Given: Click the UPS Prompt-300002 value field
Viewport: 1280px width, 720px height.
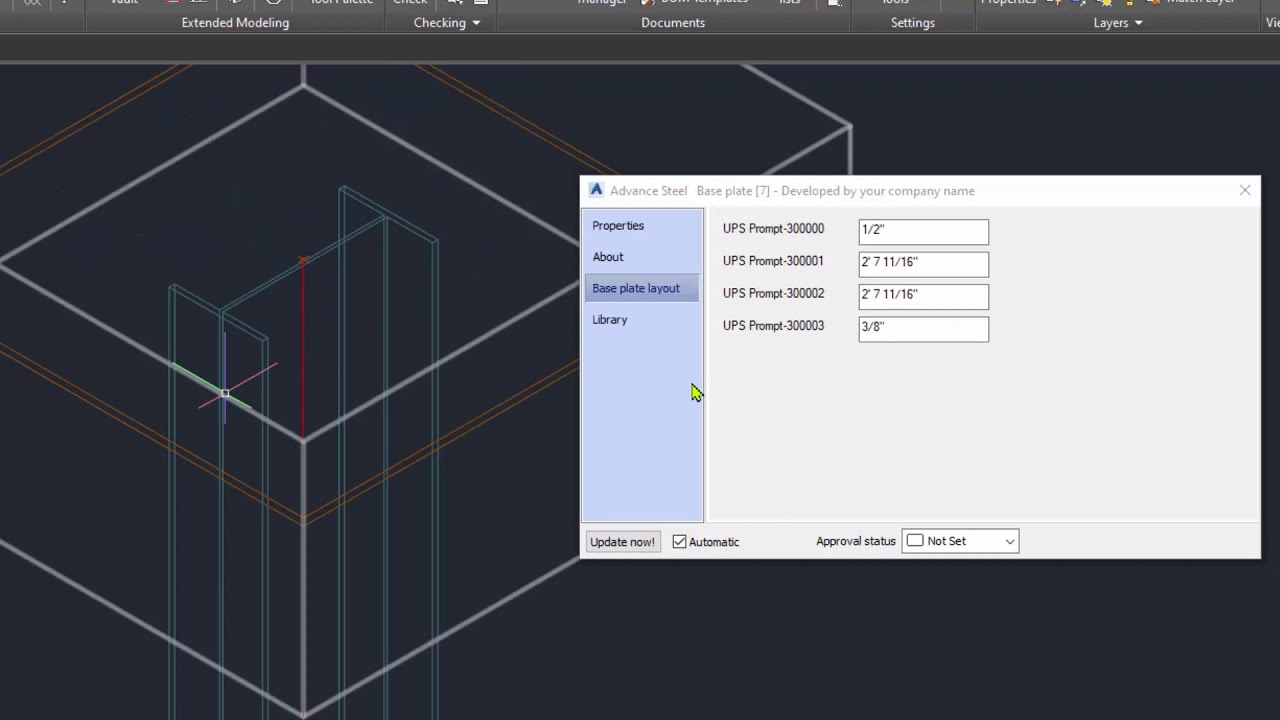Looking at the screenshot, I should pyautogui.click(x=923, y=296).
